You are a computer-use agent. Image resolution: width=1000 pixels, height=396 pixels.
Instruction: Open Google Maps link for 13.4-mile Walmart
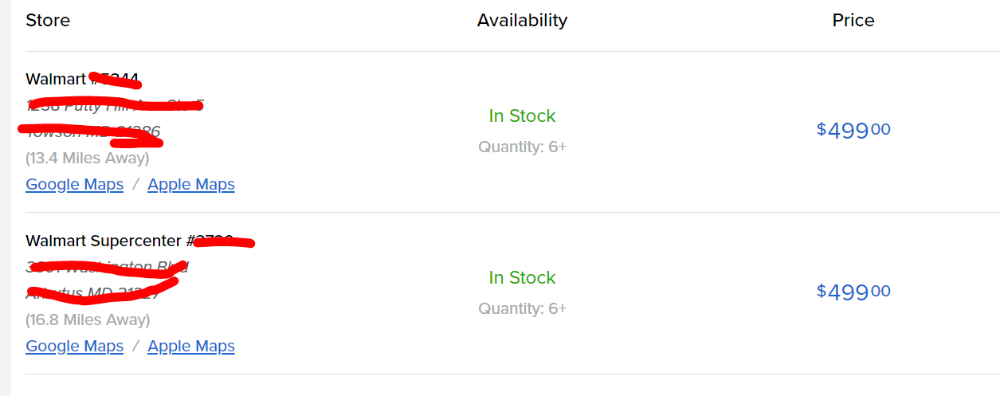click(75, 185)
